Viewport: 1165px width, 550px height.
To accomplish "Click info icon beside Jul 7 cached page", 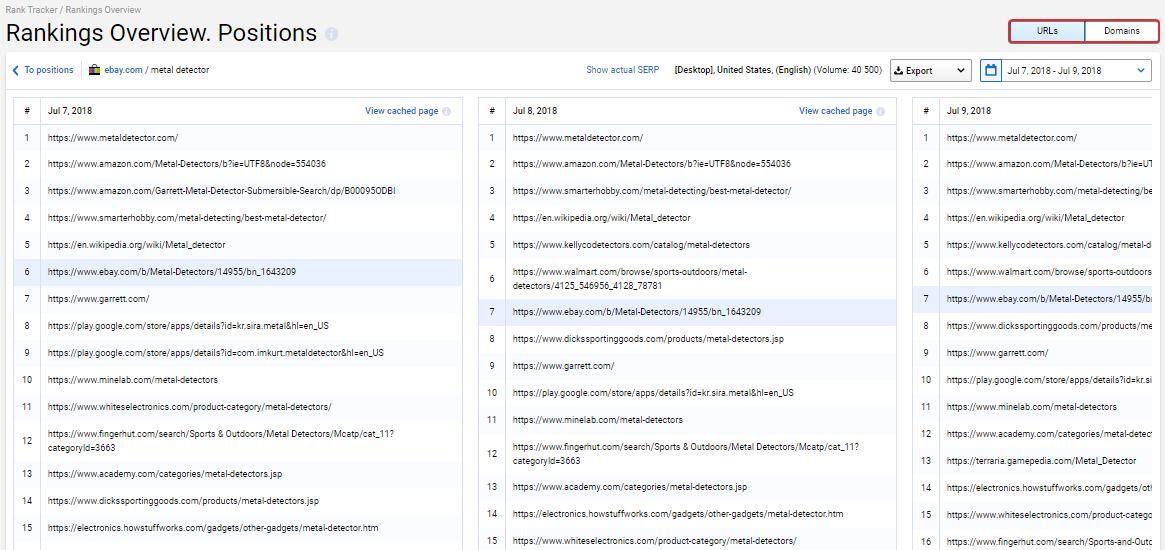I will [447, 111].
